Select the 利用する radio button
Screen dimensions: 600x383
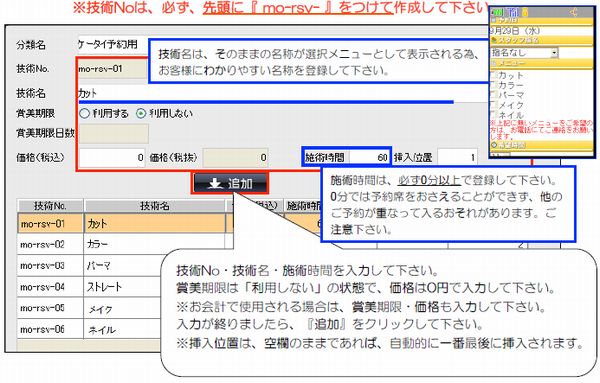[x=84, y=113]
